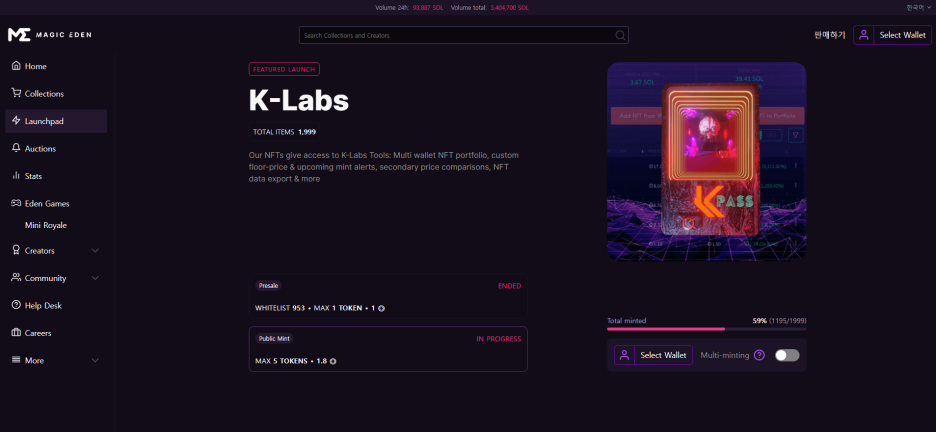Click SOL coin icon in Presale row

[381, 308]
